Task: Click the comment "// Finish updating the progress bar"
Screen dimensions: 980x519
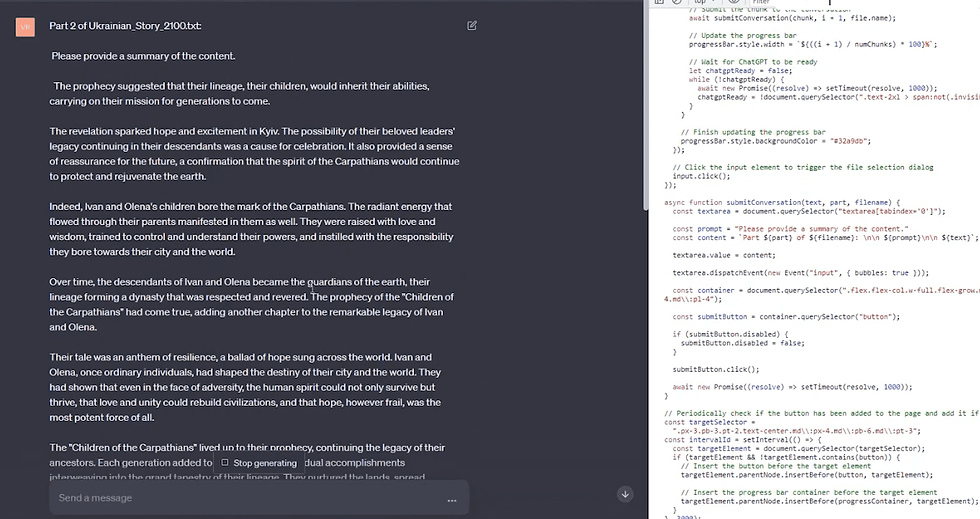Action: 753,132
